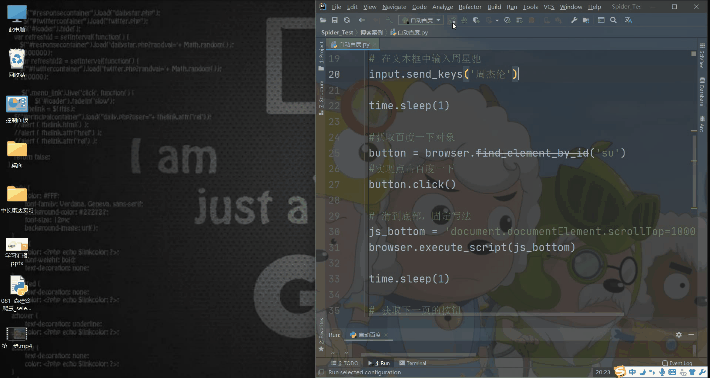Select the This PC desktop icon
Image resolution: width=710 pixels, height=378 pixels.
coord(17,18)
